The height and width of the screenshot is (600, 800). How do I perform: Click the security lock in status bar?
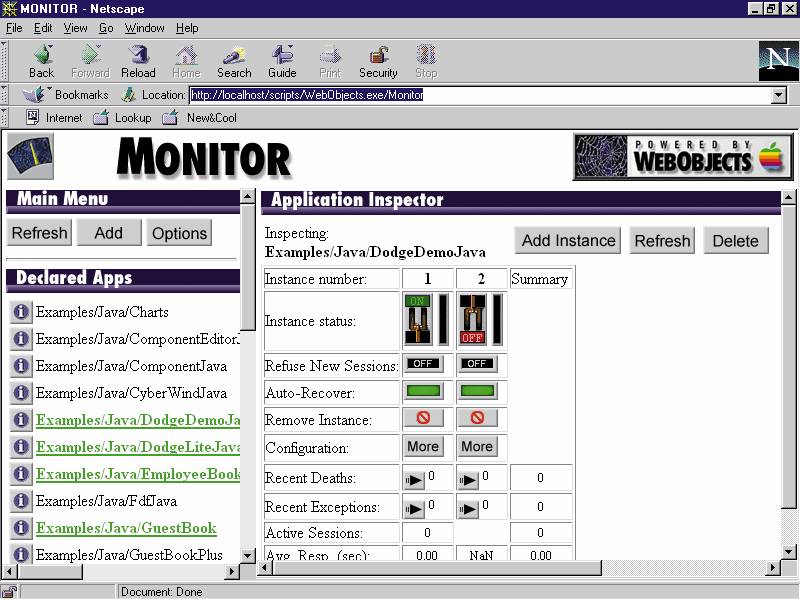click(x=10, y=592)
